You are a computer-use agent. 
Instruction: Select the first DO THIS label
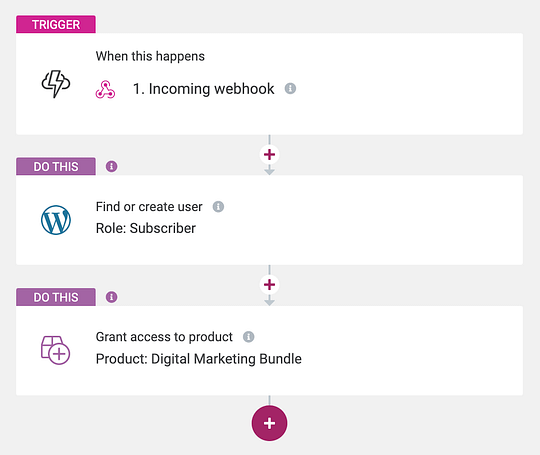click(x=56, y=167)
